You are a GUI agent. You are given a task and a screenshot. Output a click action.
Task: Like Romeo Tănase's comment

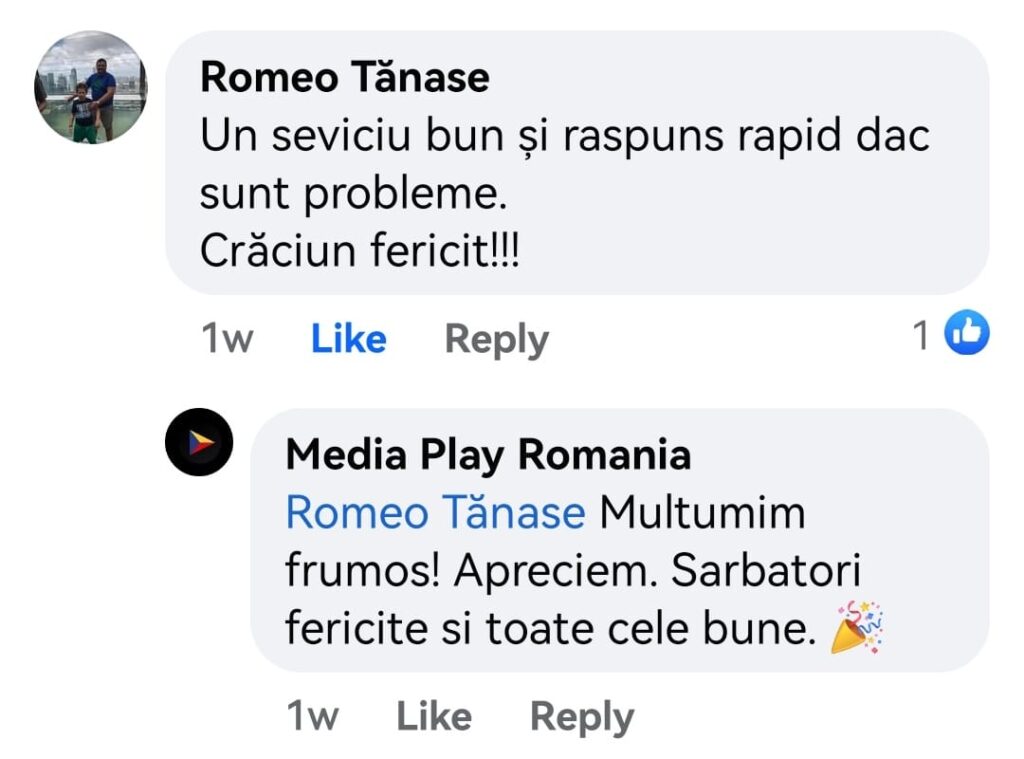pos(348,339)
